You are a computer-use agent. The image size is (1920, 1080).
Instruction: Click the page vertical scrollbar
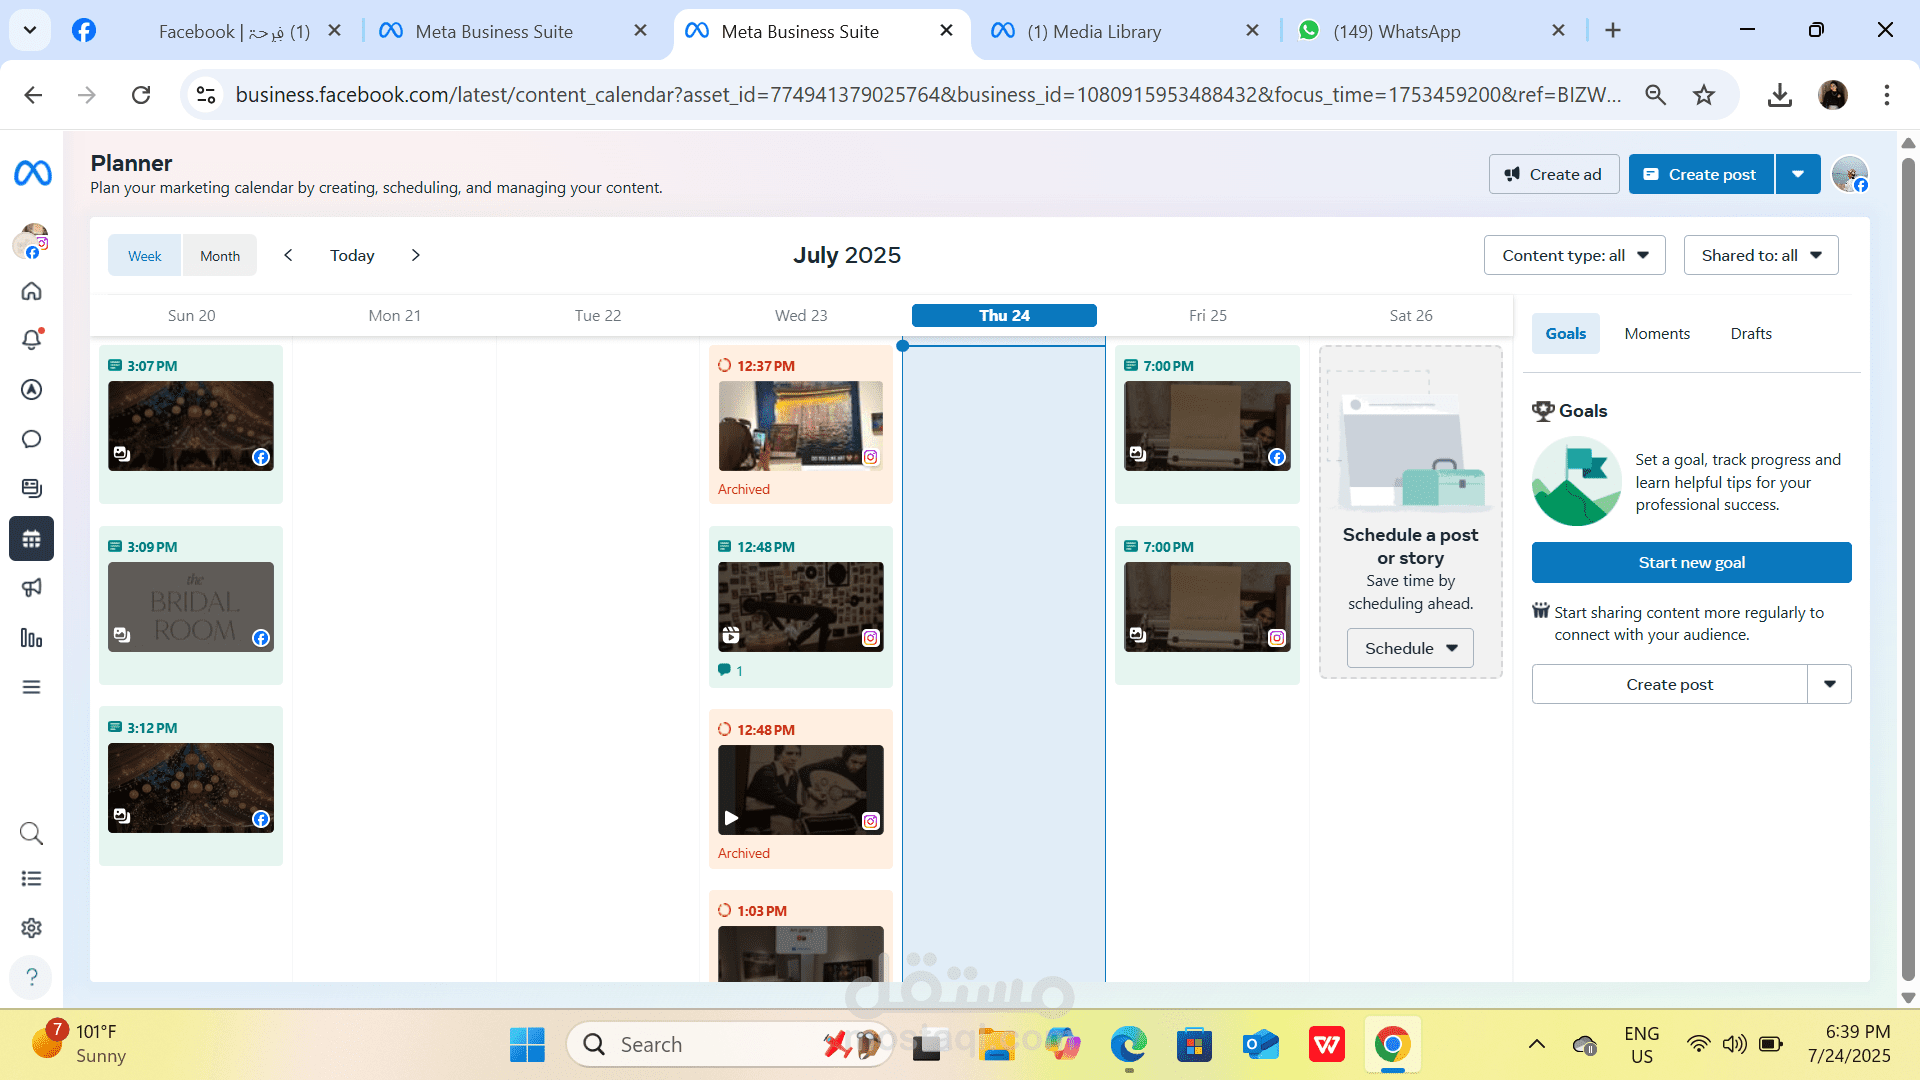coord(1908,568)
